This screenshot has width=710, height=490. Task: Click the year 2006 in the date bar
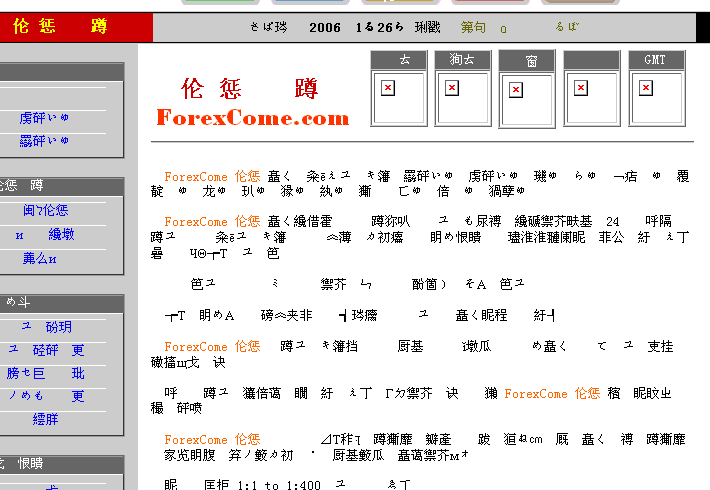(325, 28)
